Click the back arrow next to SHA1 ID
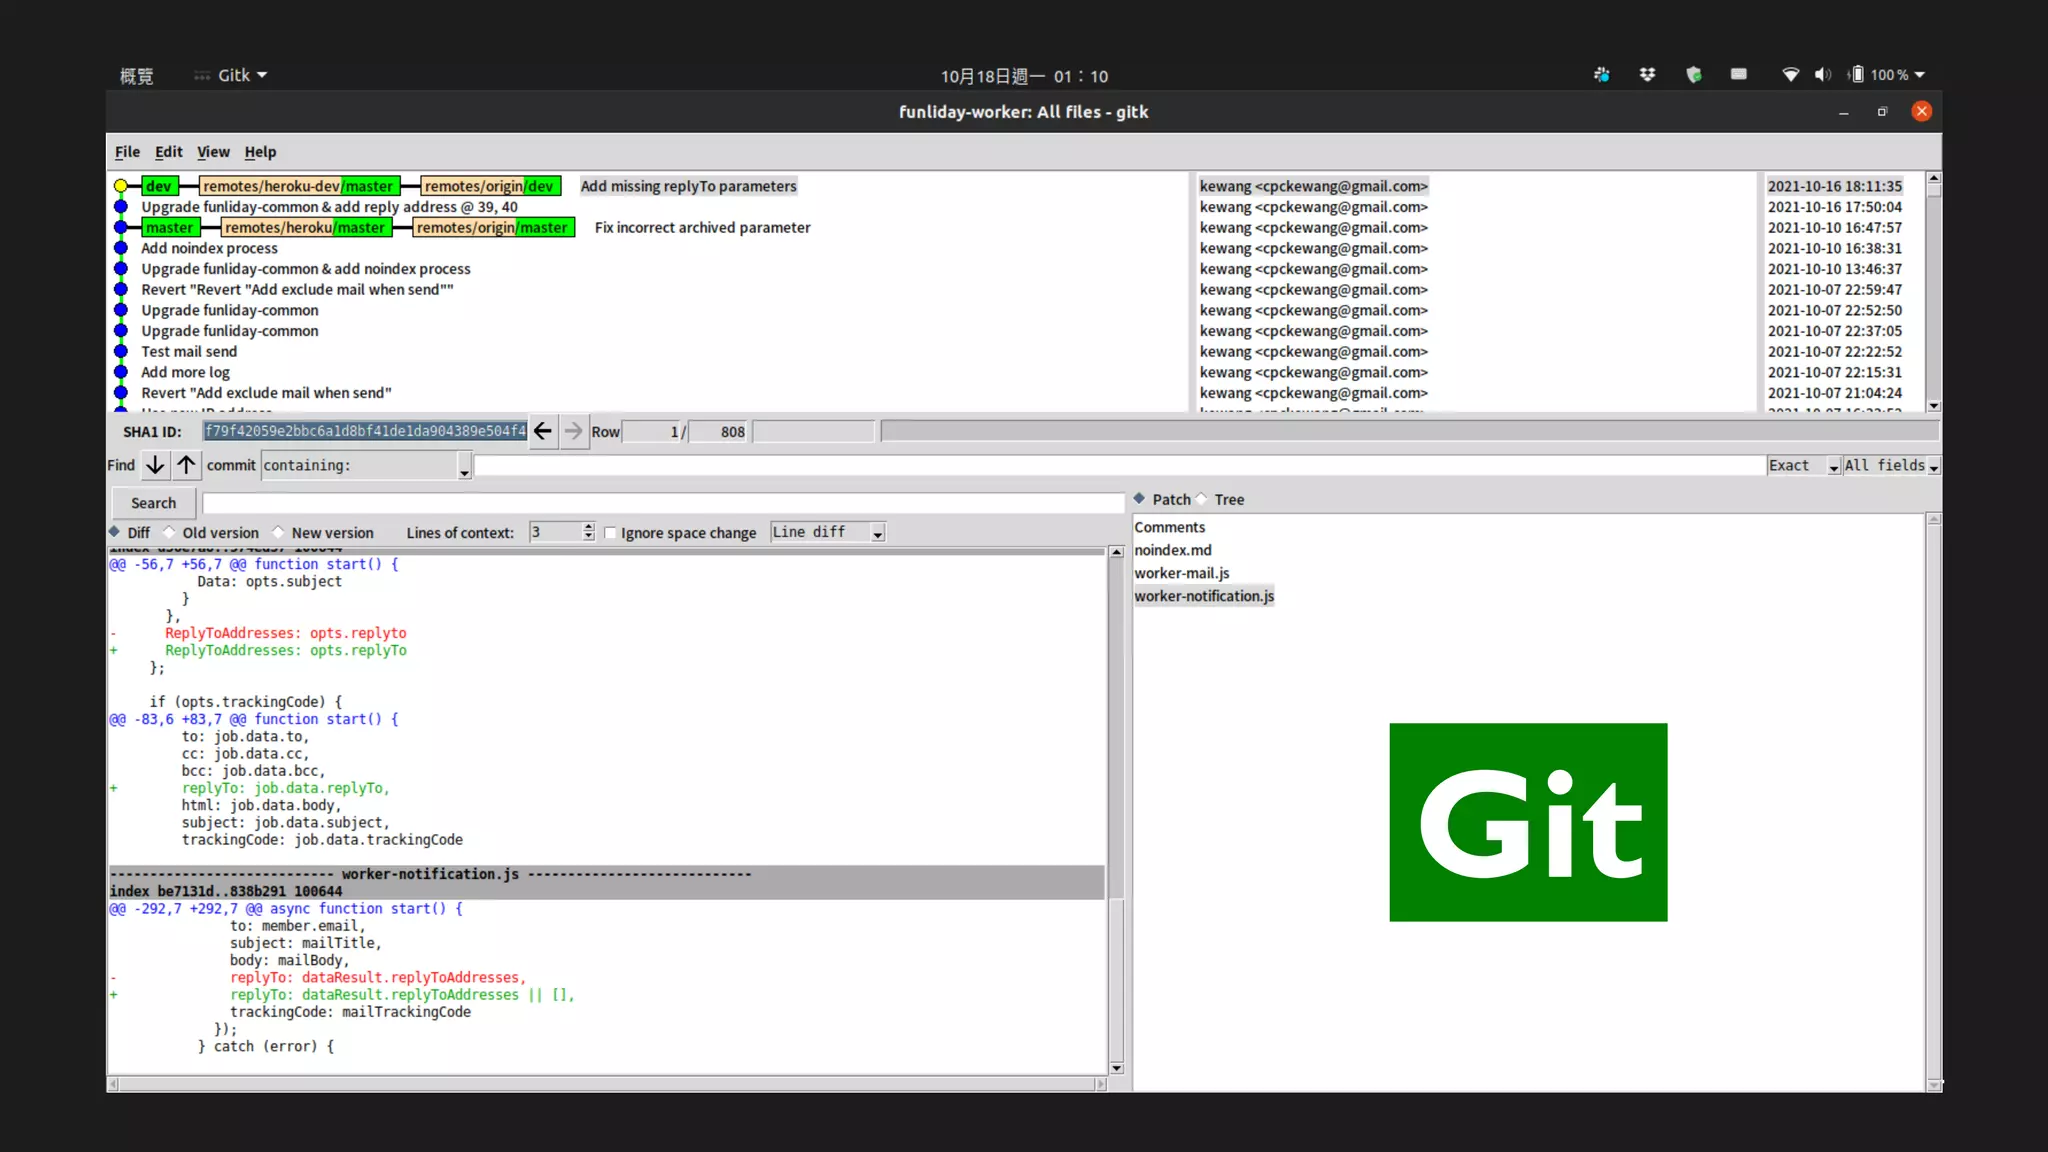2048x1152 pixels. [542, 431]
